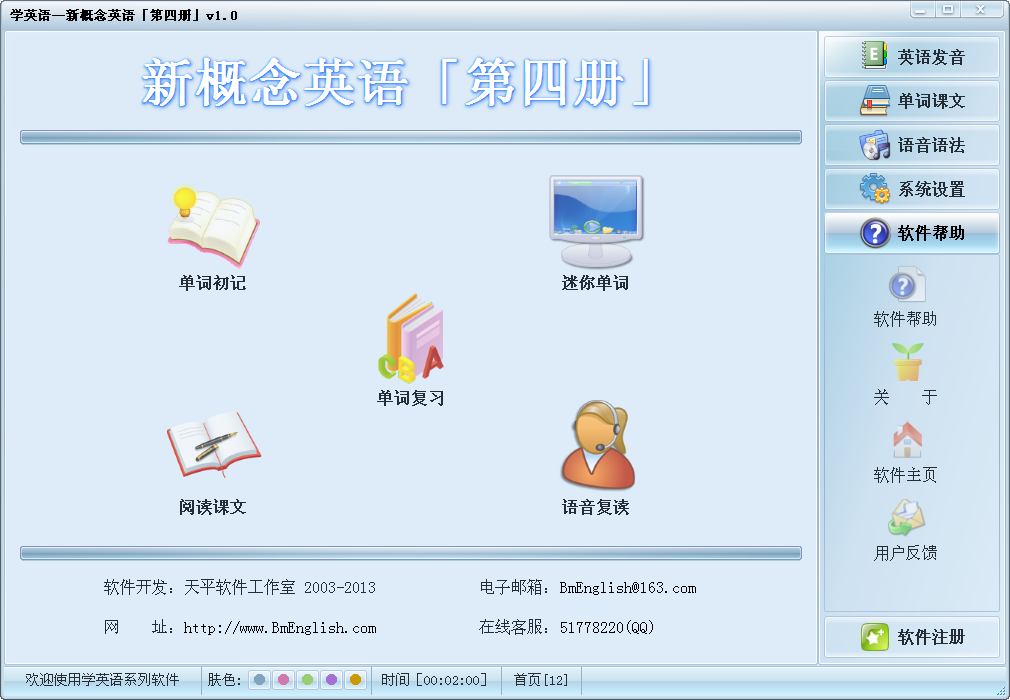Click the 软件注册 button text
1010x700 pixels.
[931, 637]
